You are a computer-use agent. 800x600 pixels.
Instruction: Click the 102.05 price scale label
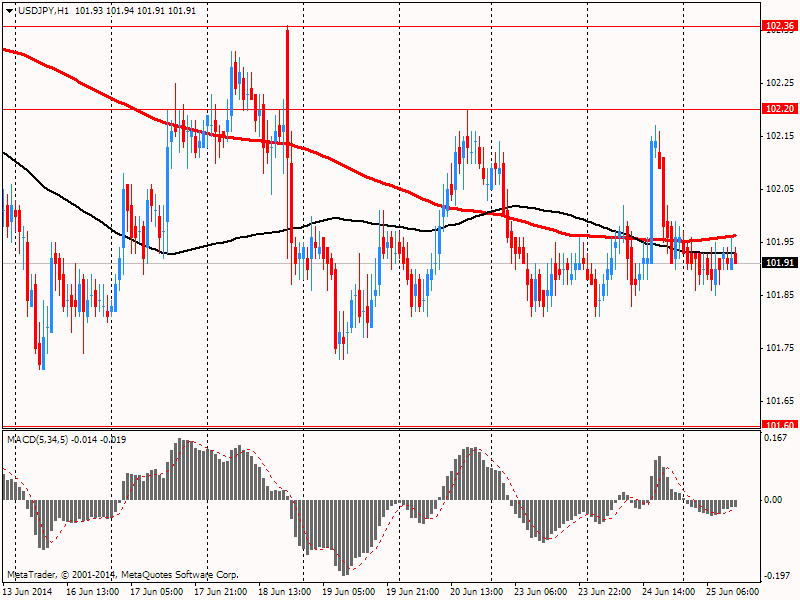click(780, 189)
